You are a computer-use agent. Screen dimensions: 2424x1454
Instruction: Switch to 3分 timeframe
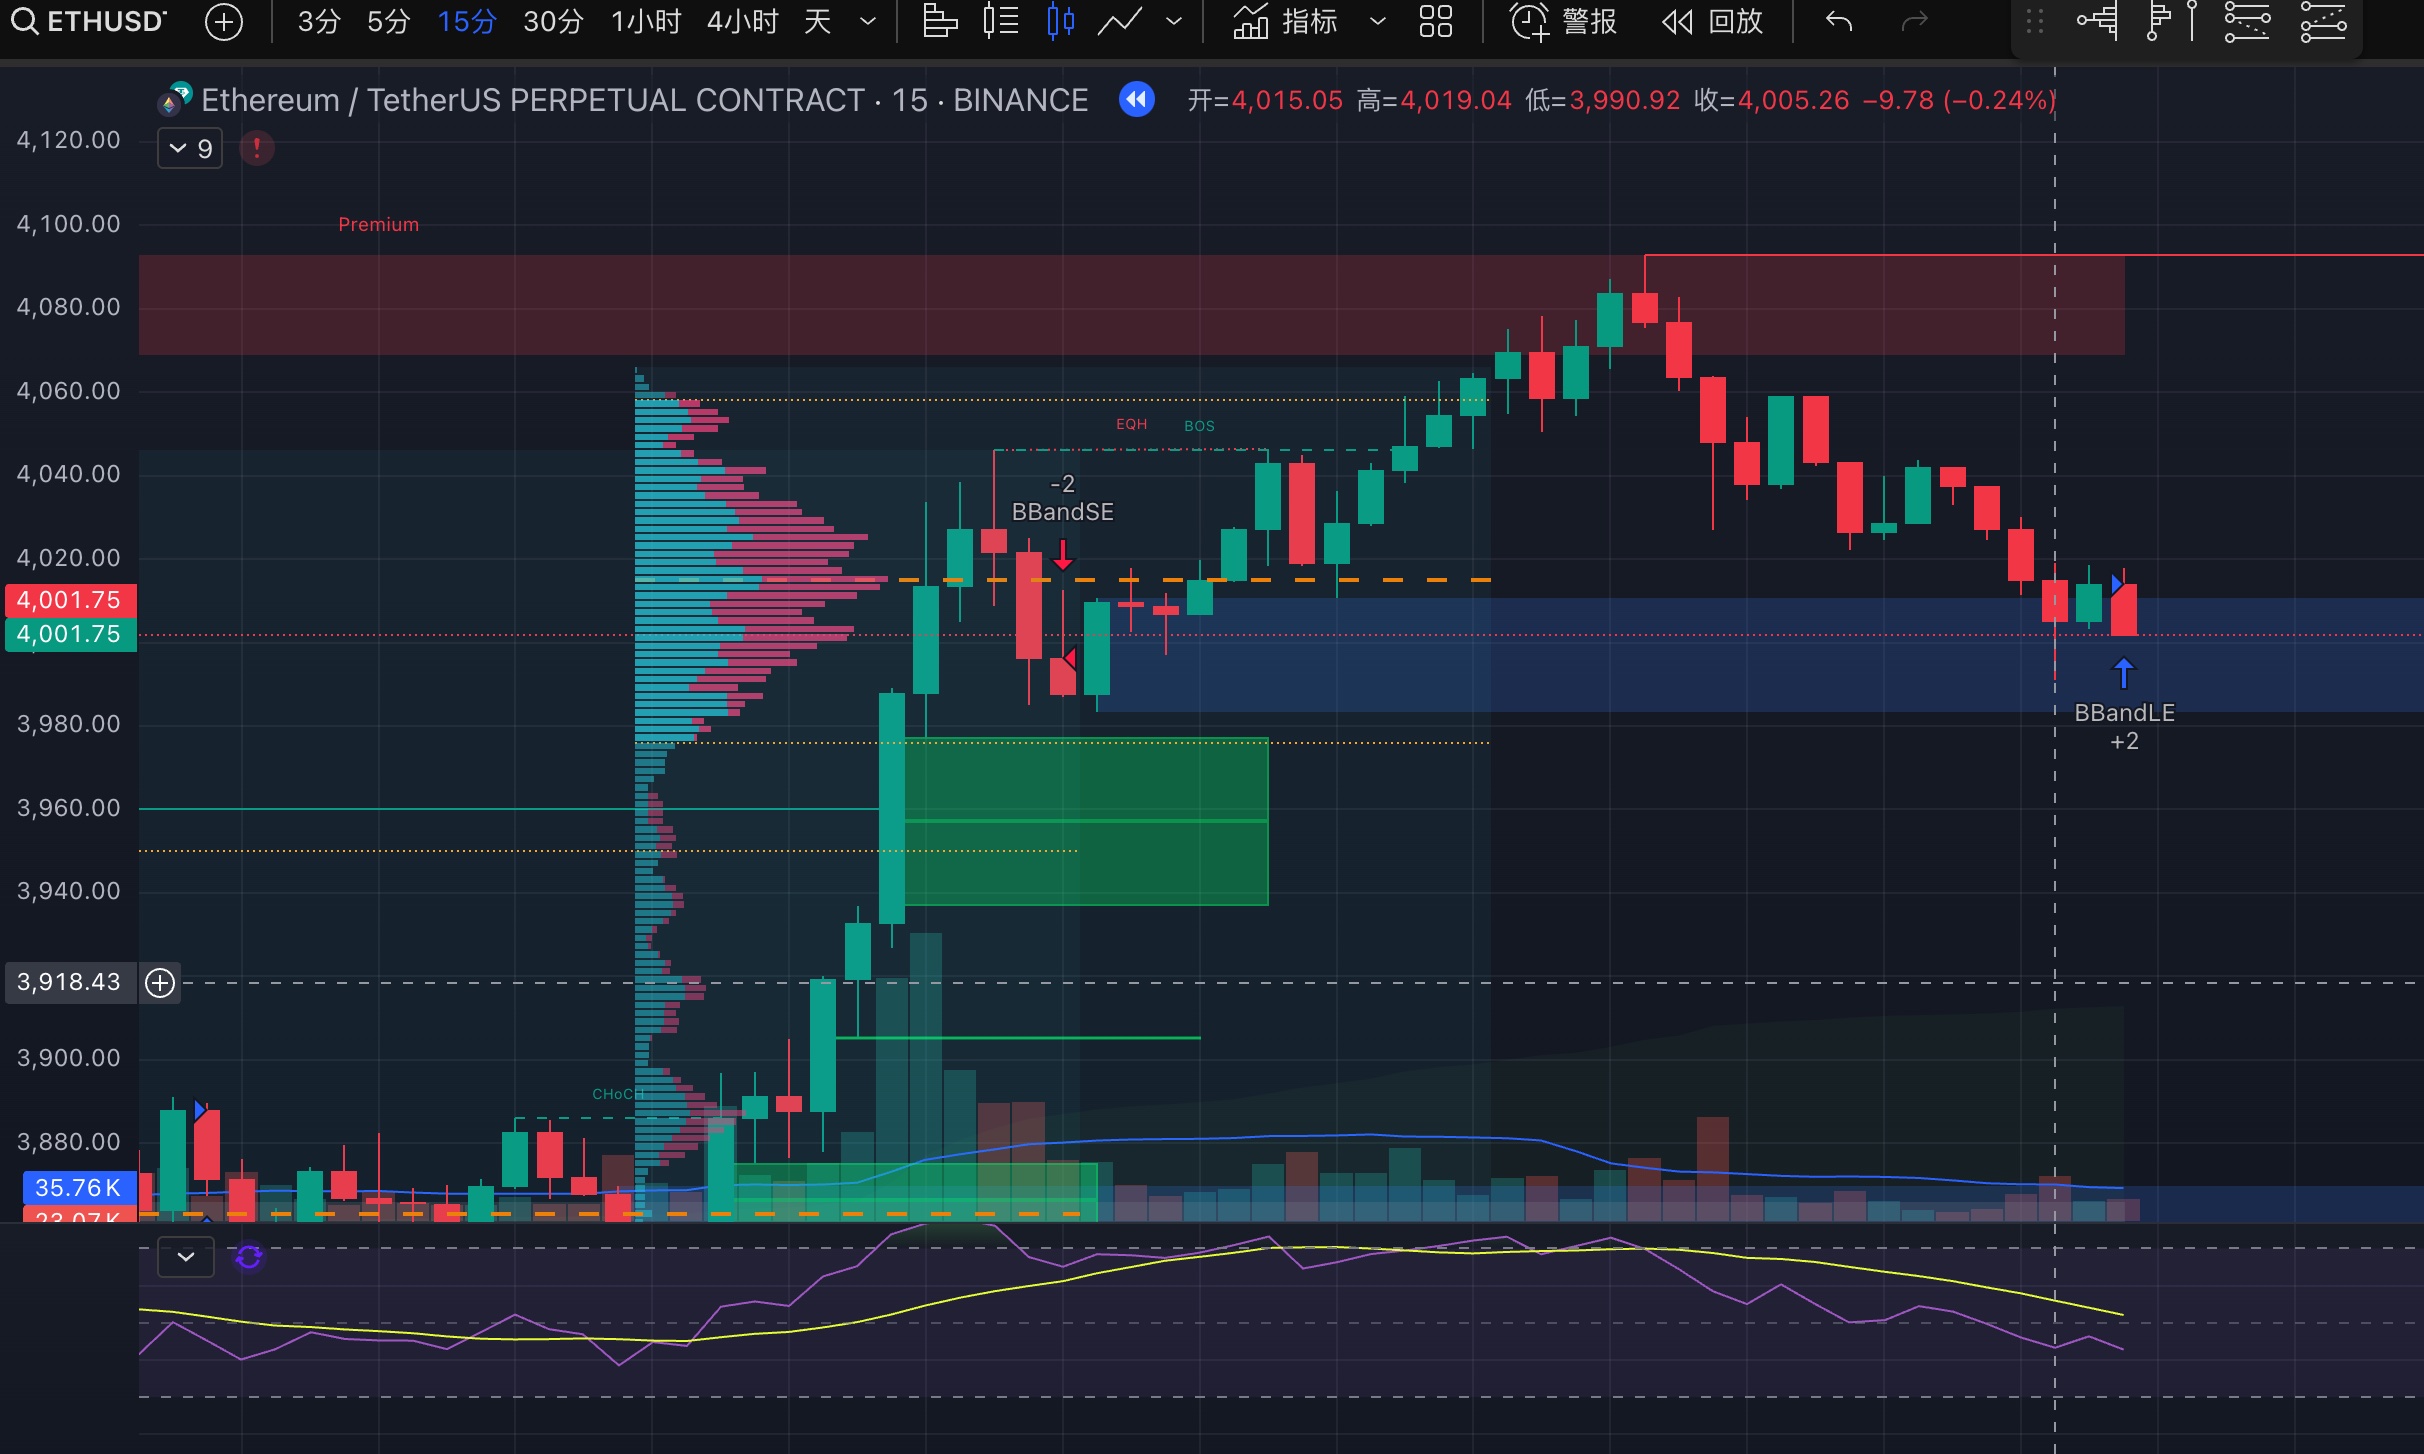pyautogui.click(x=319, y=21)
